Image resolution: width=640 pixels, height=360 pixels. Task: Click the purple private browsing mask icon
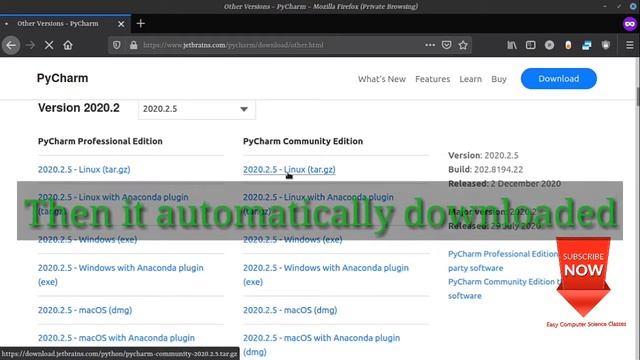[630, 24]
